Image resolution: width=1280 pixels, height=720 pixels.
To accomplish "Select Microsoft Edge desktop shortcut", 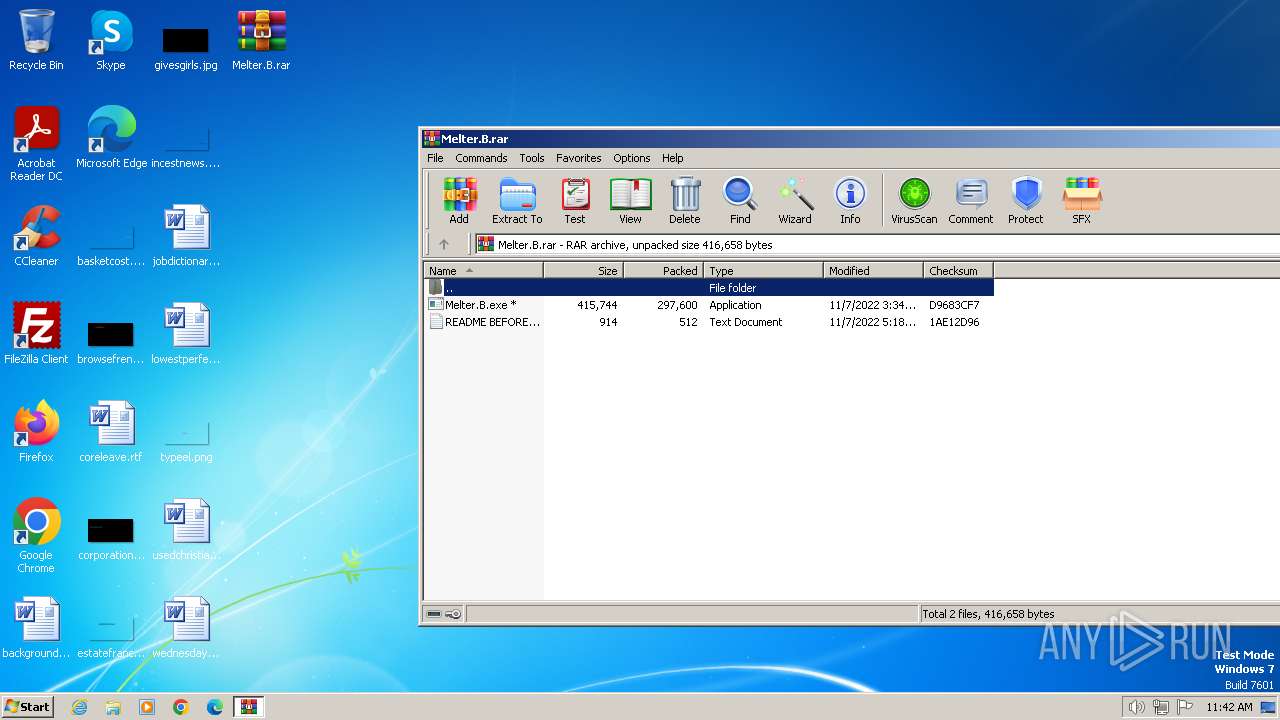I will (x=111, y=138).
